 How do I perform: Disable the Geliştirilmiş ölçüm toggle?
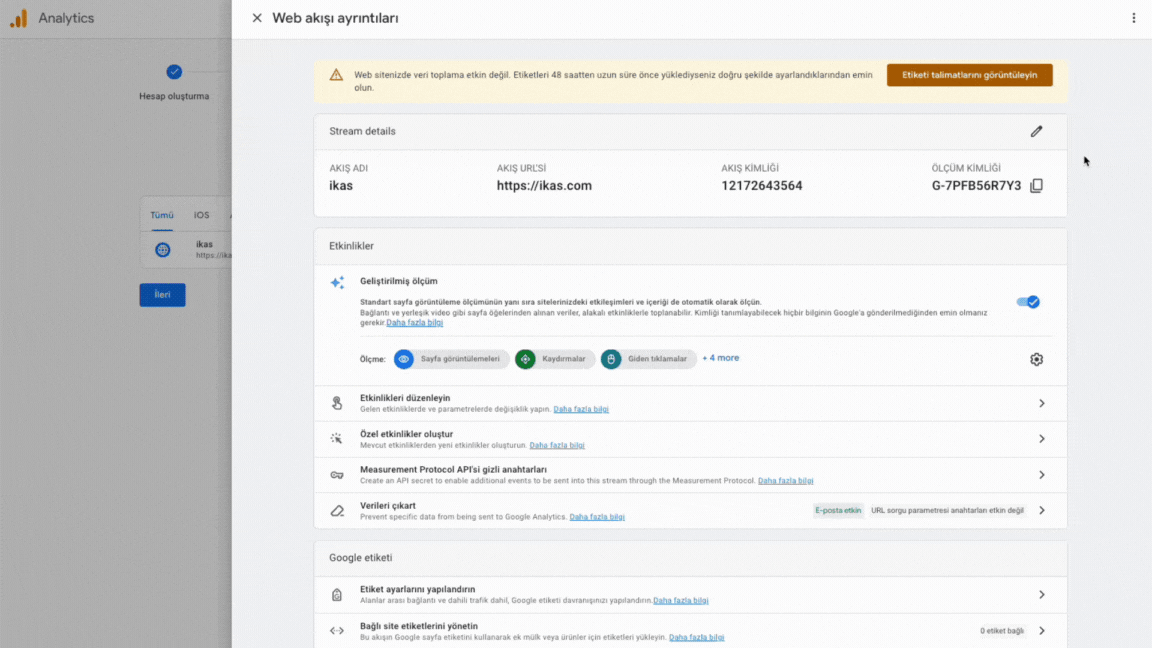tap(1027, 302)
